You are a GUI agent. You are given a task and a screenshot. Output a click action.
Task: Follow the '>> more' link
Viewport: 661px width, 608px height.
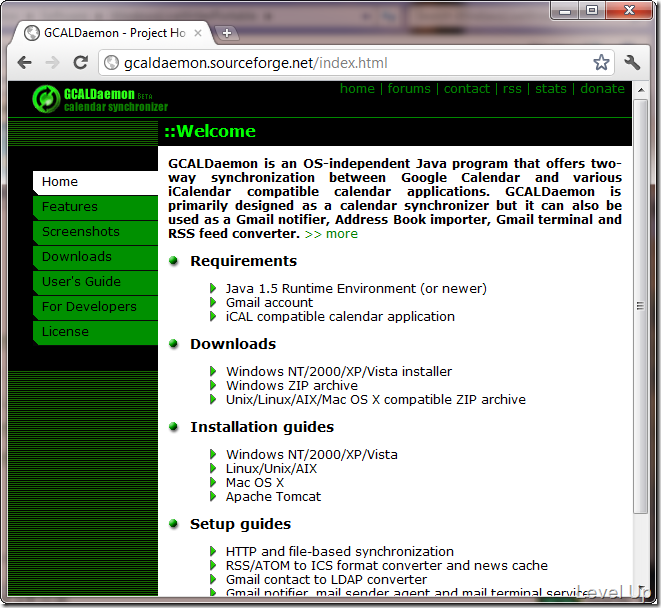331,234
